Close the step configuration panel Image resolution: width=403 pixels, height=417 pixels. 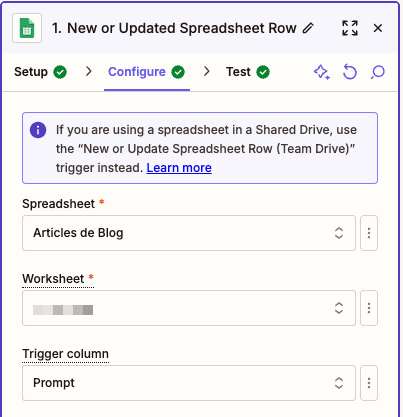pyautogui.click(x=378, y=28)
